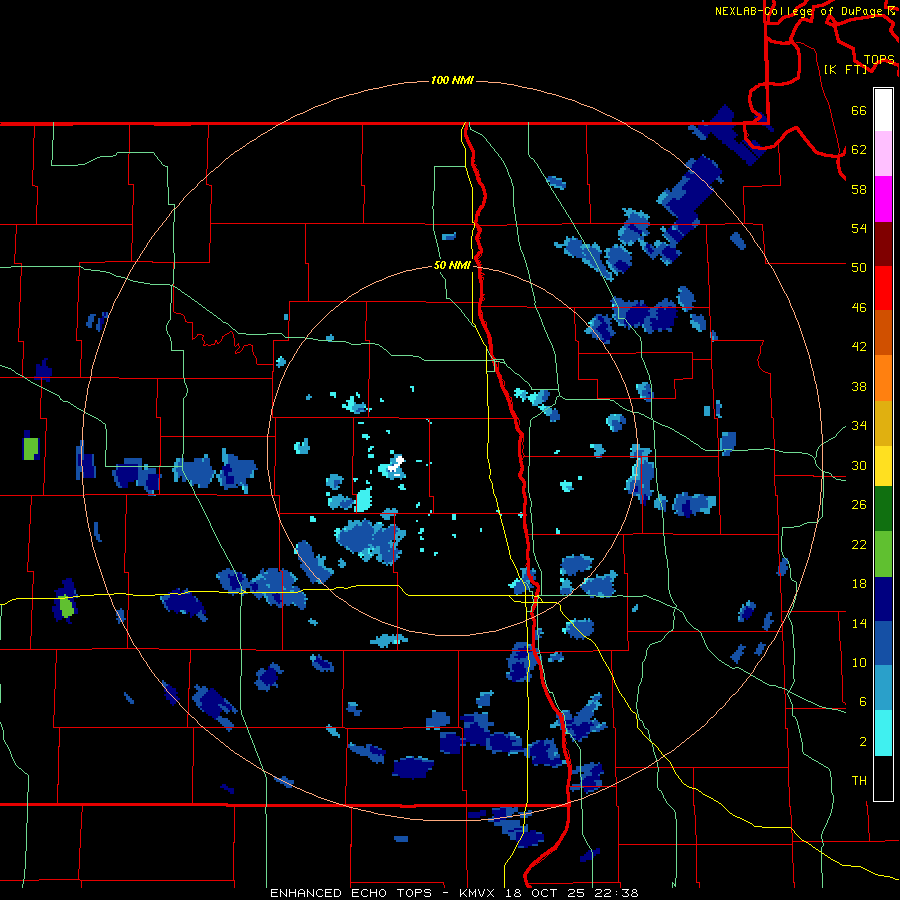The image size is (900, 900).
Task: Click the "34" legend value
Action: pos(859,426)
